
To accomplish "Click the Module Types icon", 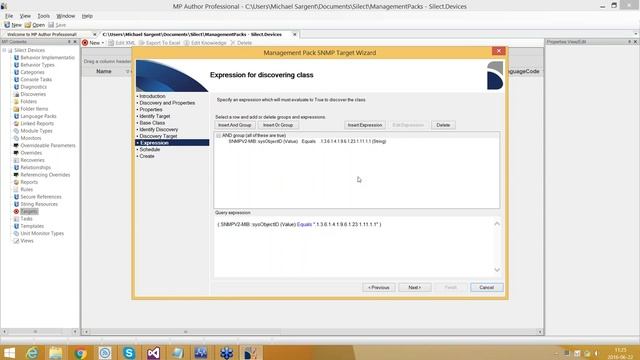I will 16,131.
